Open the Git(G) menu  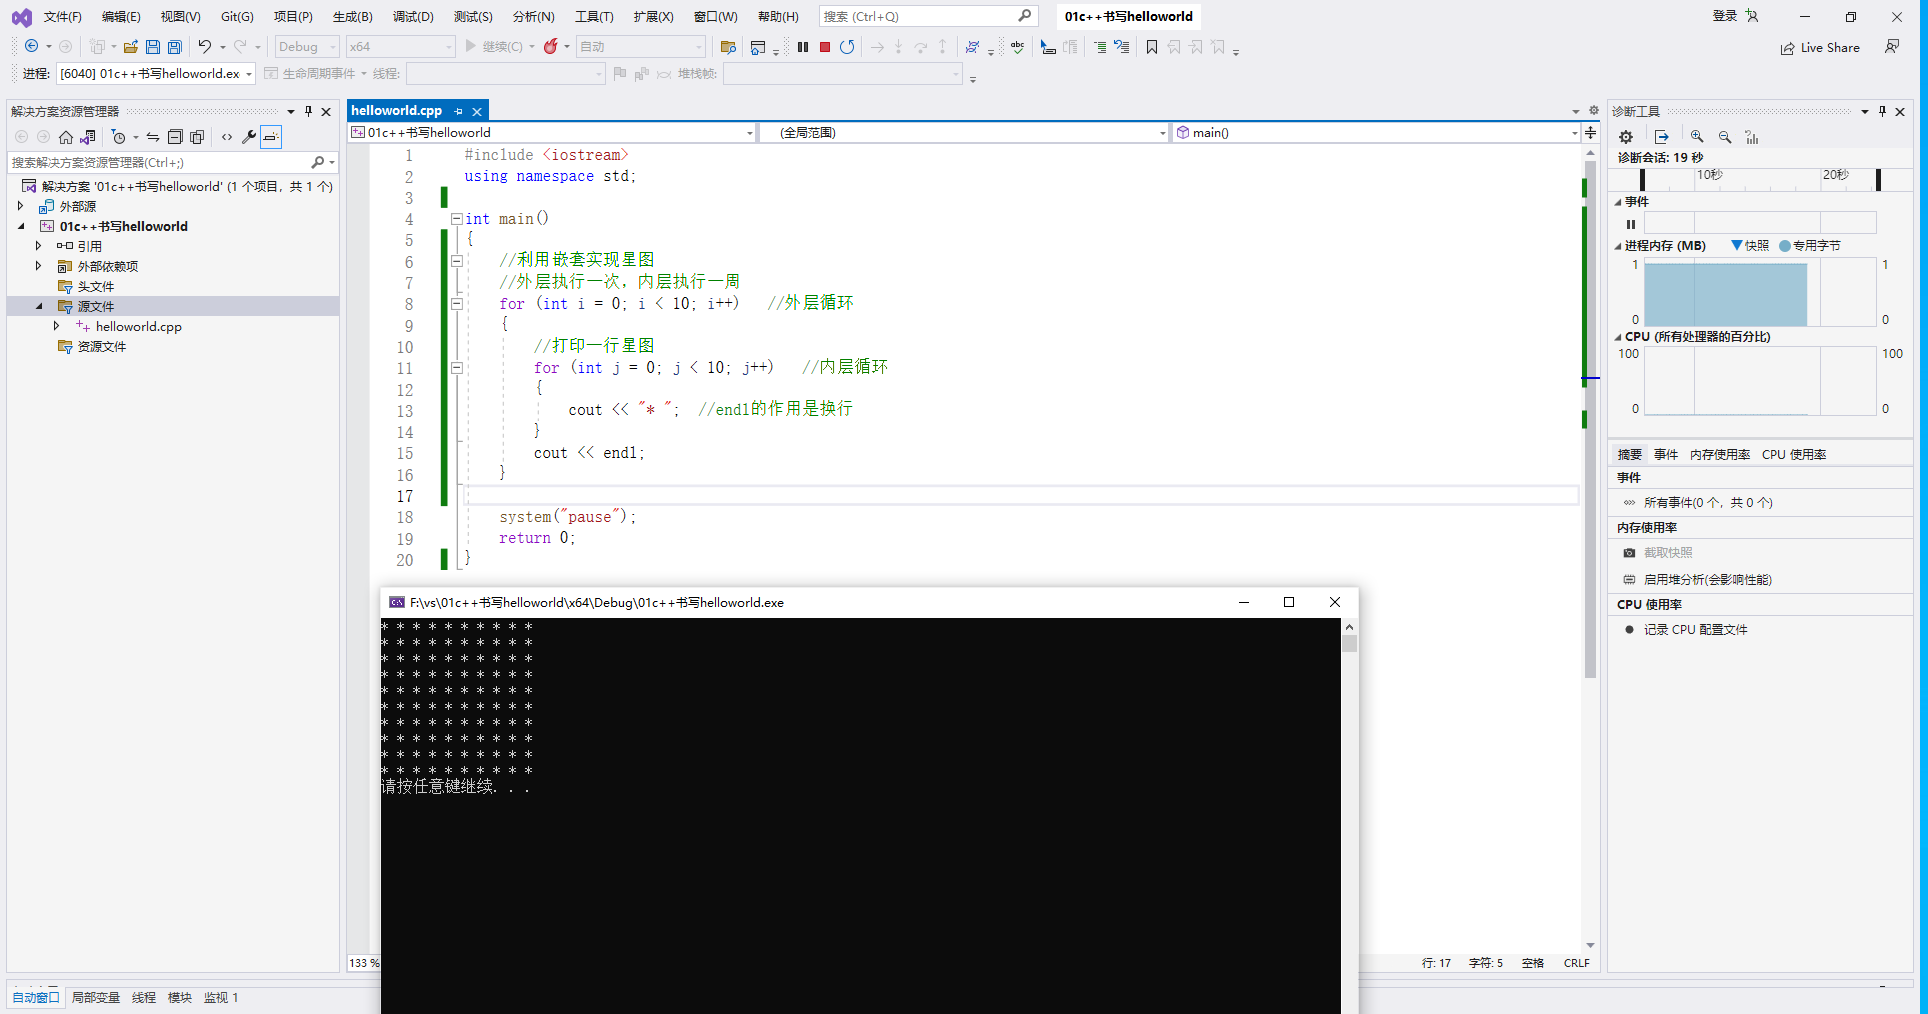point(237,17)
